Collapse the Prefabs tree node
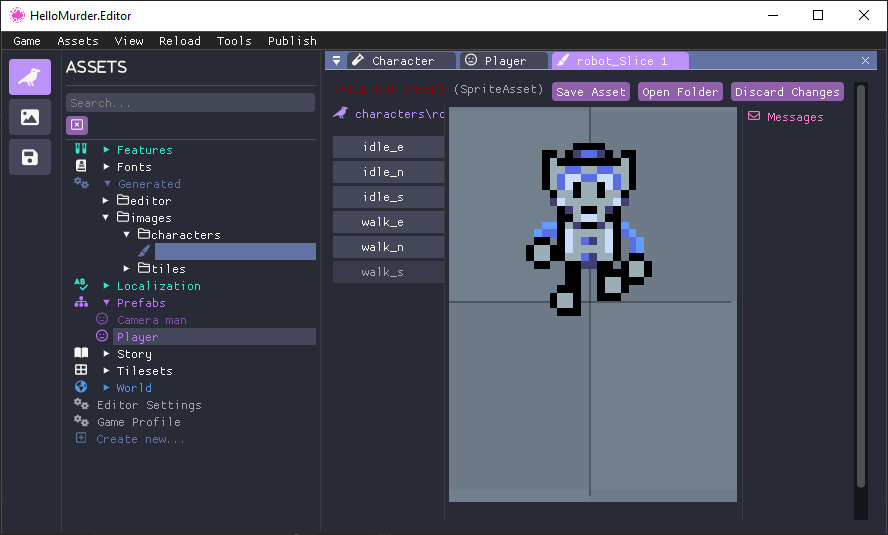 pos(107,303)
